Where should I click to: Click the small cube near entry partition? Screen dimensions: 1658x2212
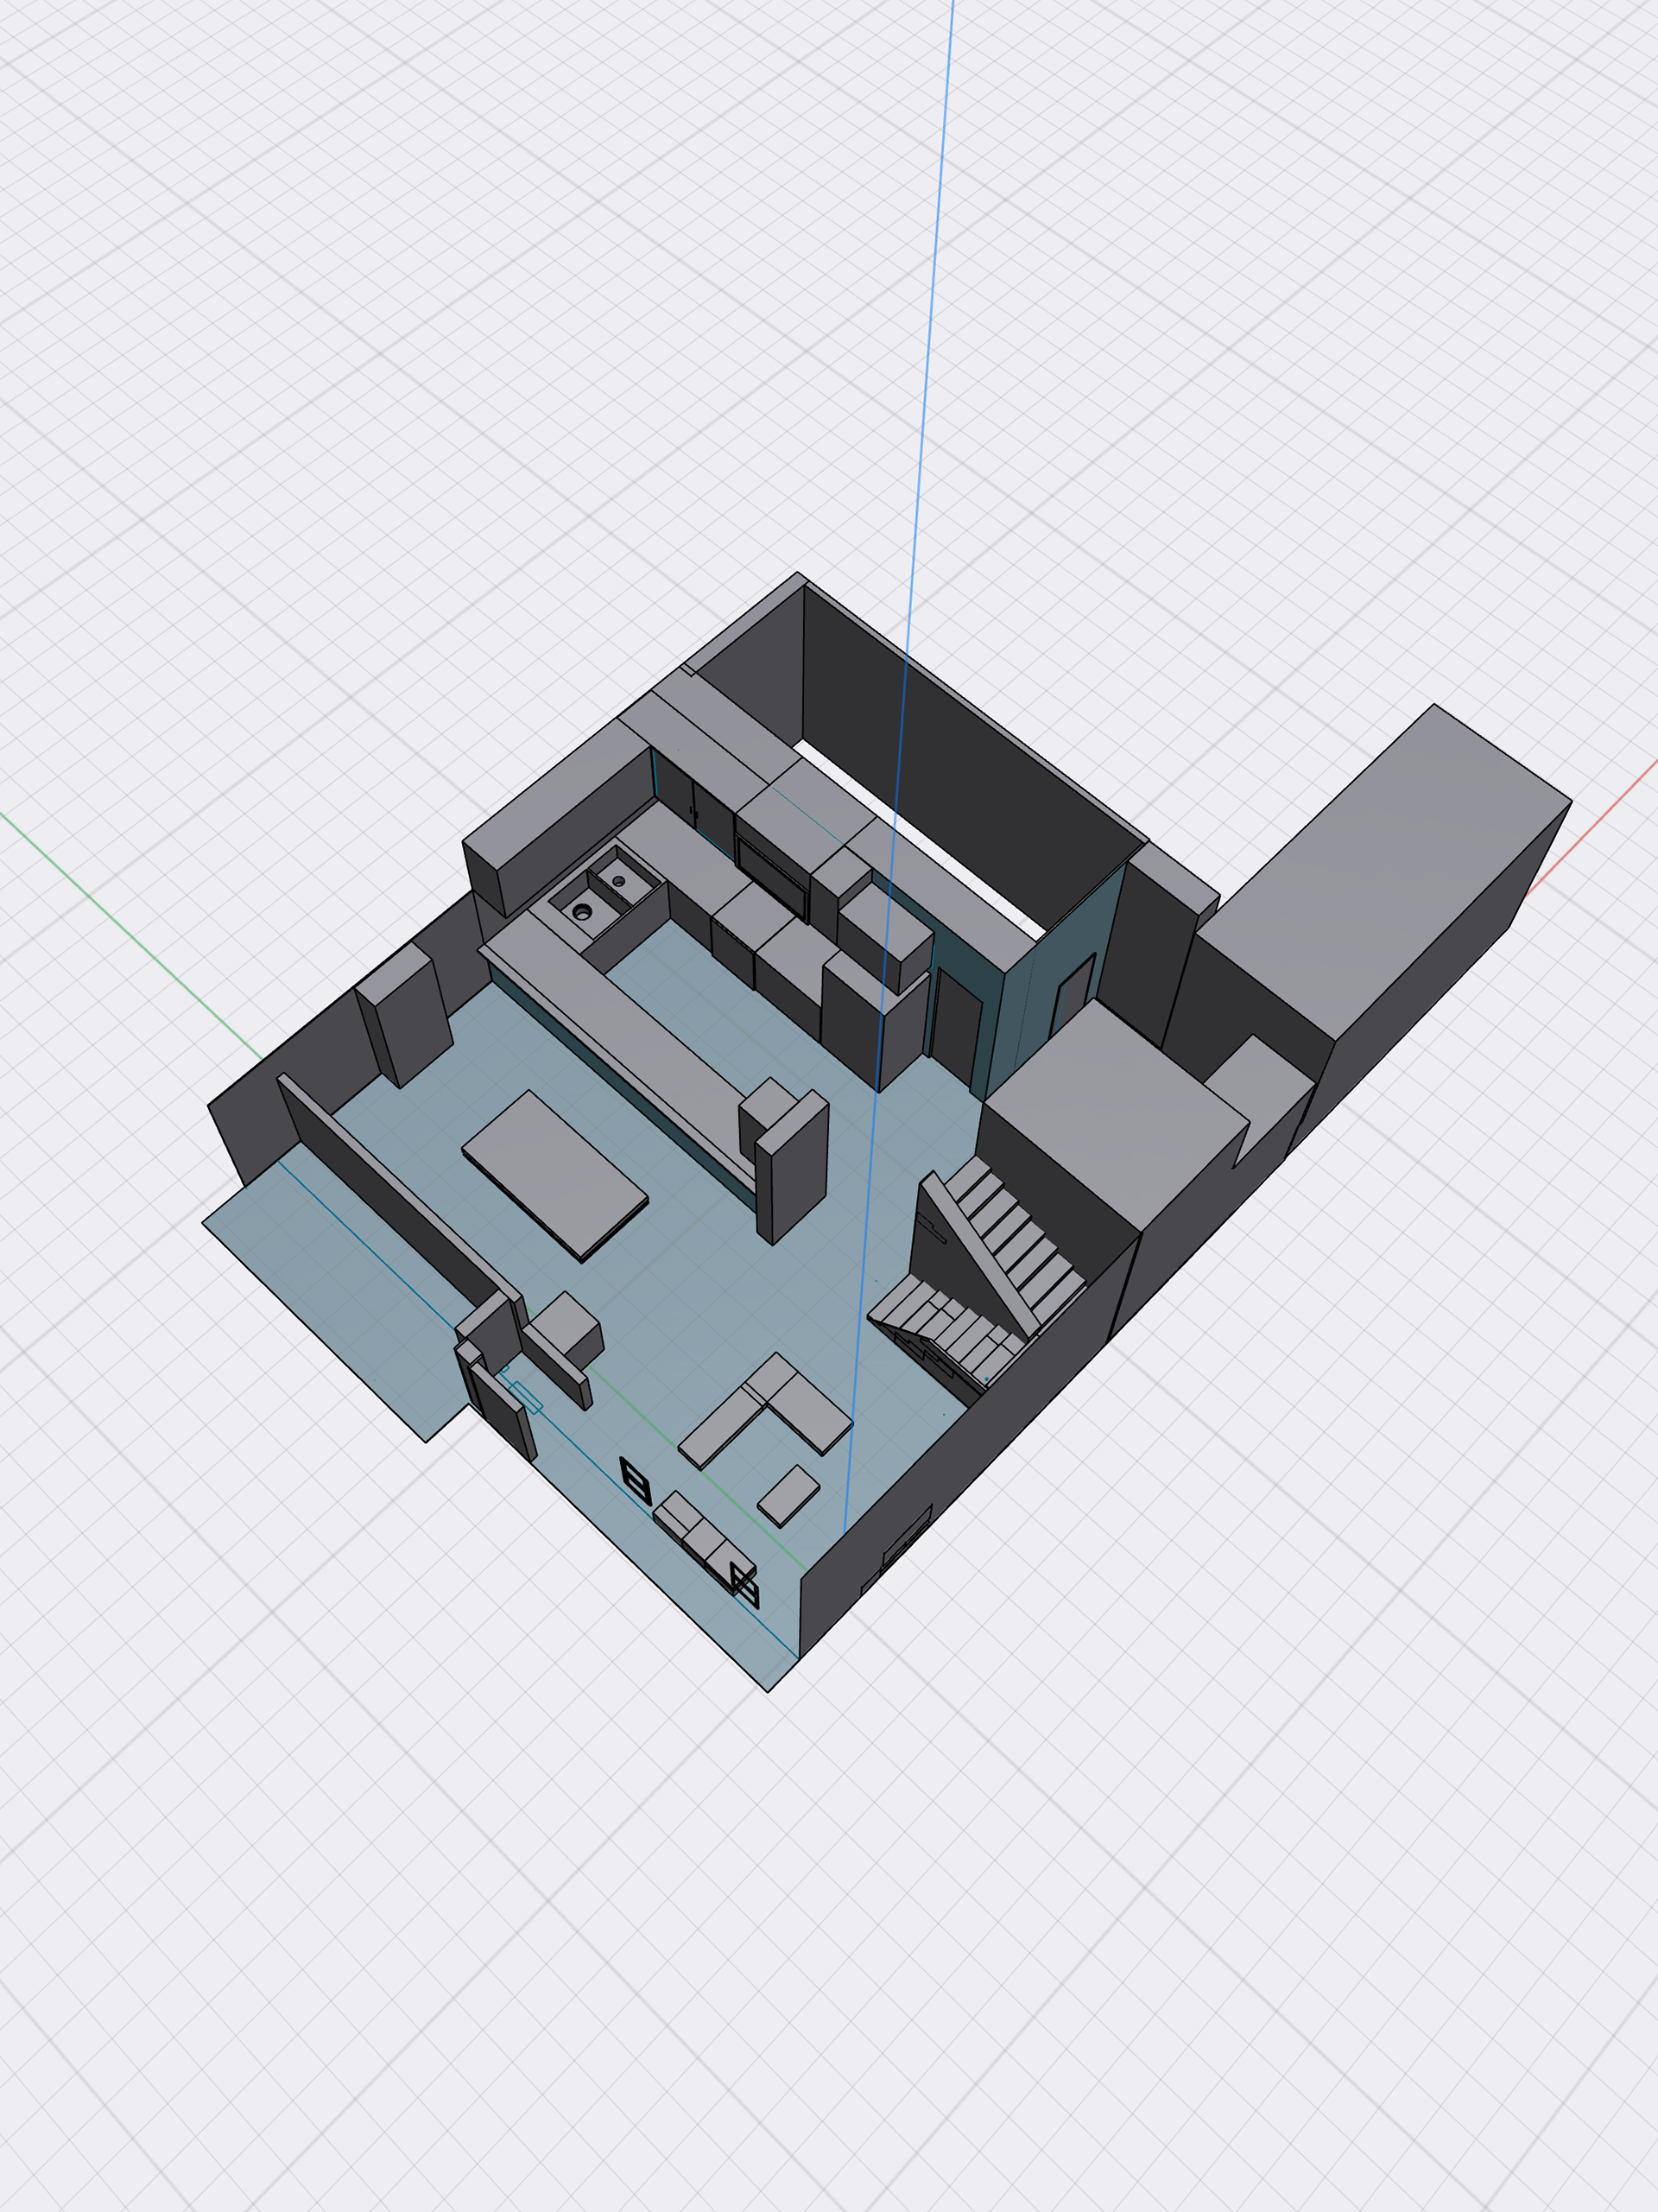[566, 1323]
